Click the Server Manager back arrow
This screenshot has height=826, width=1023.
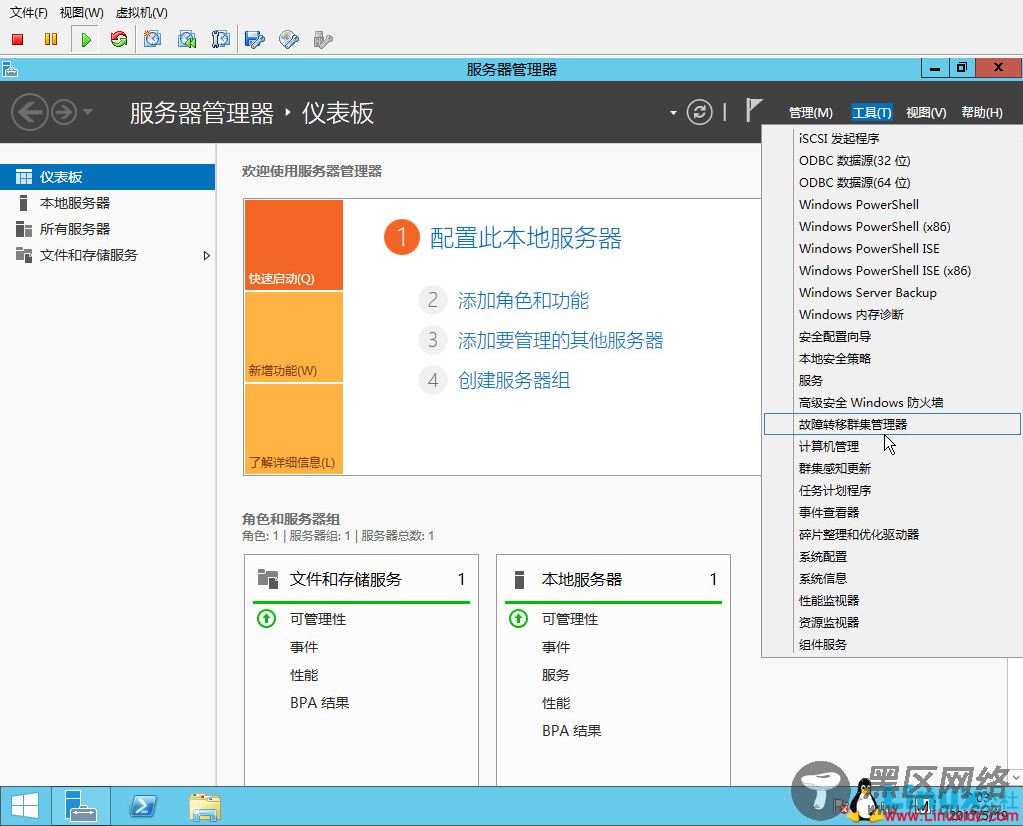30,112
